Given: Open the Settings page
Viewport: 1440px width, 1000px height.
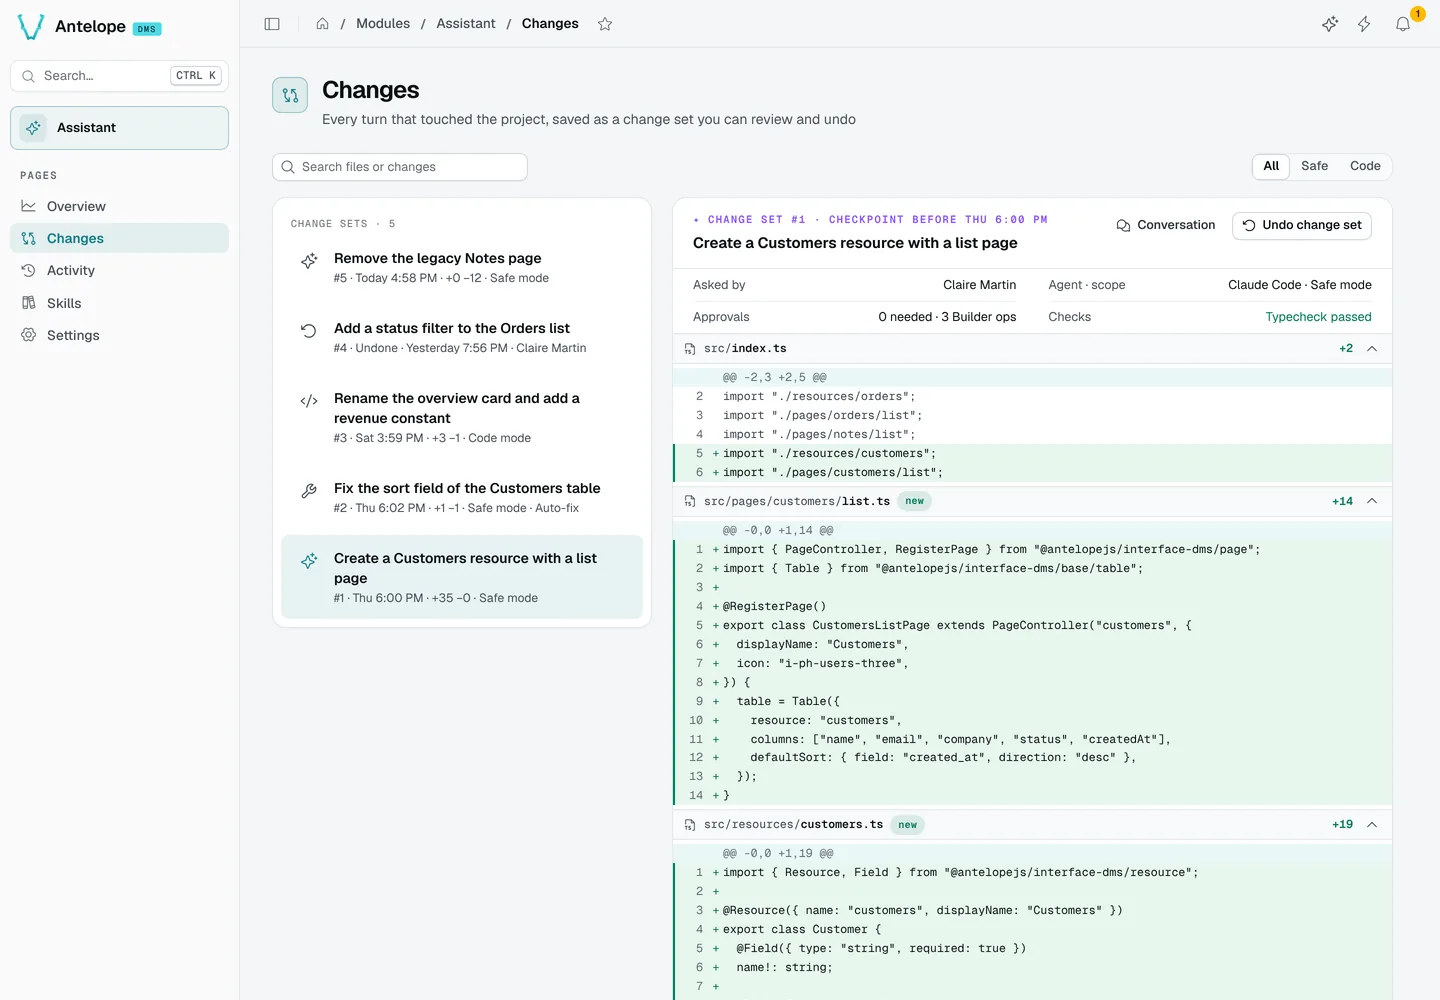Looking at the screenshot, I should [119, 335].
